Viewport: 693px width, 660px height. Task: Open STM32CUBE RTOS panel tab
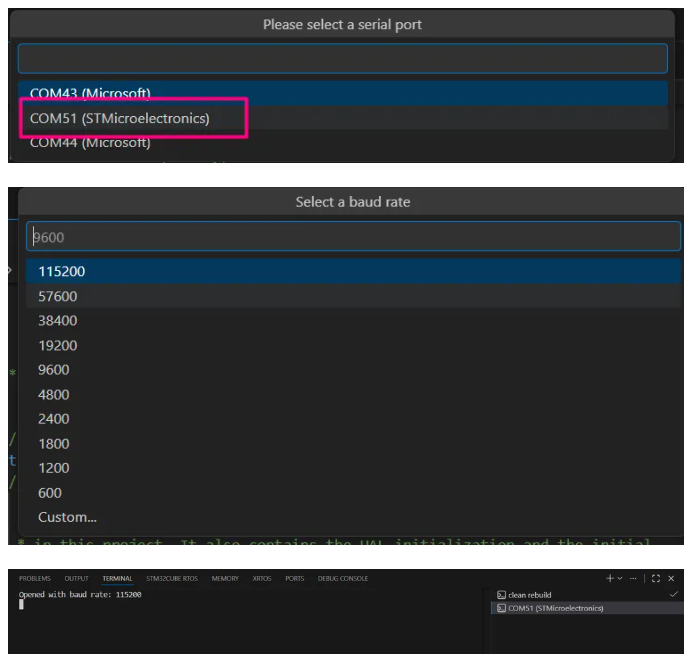click(172, 578)
